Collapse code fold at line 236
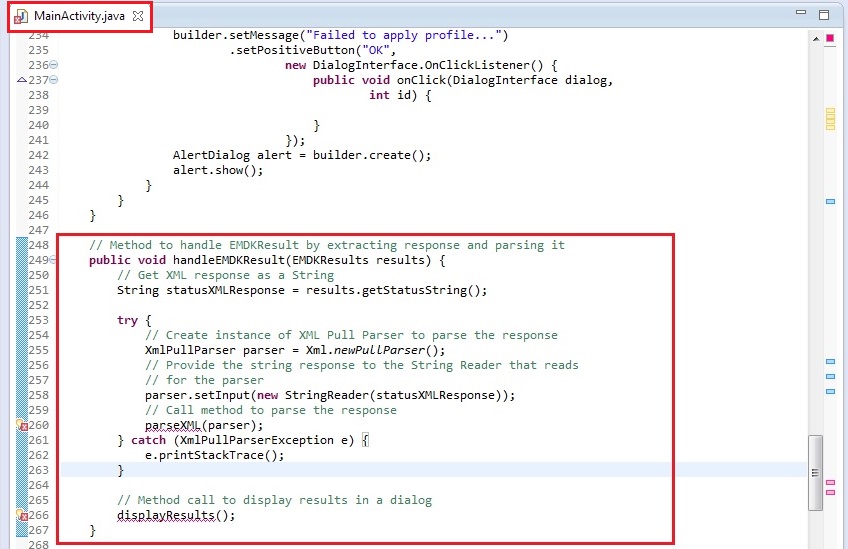The image size is (848, 549). coord(53,64)
